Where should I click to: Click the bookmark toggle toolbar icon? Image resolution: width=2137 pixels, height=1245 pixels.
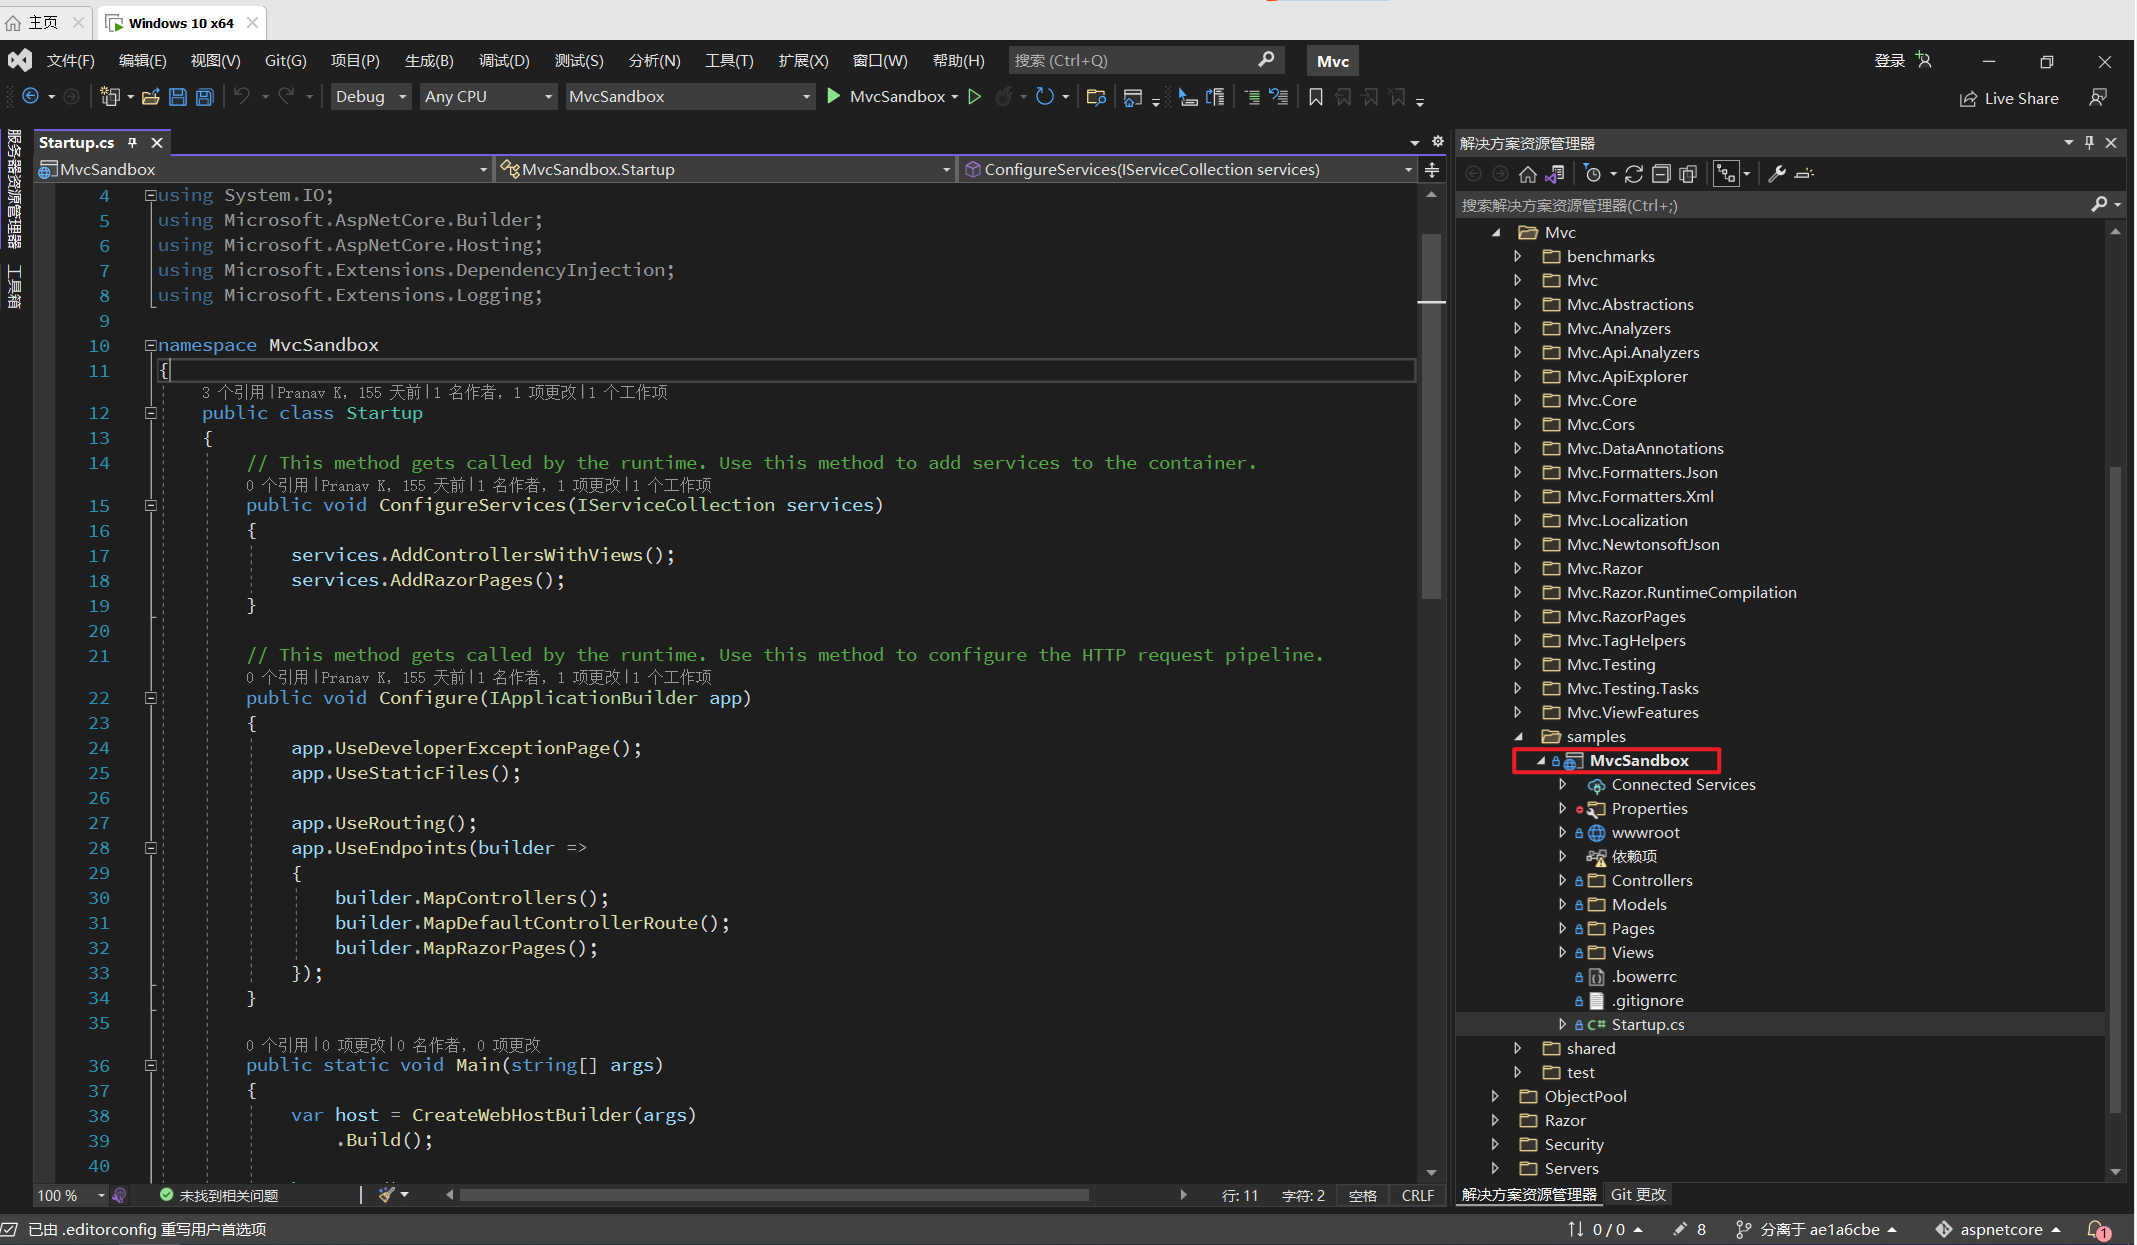(1316, 97)
